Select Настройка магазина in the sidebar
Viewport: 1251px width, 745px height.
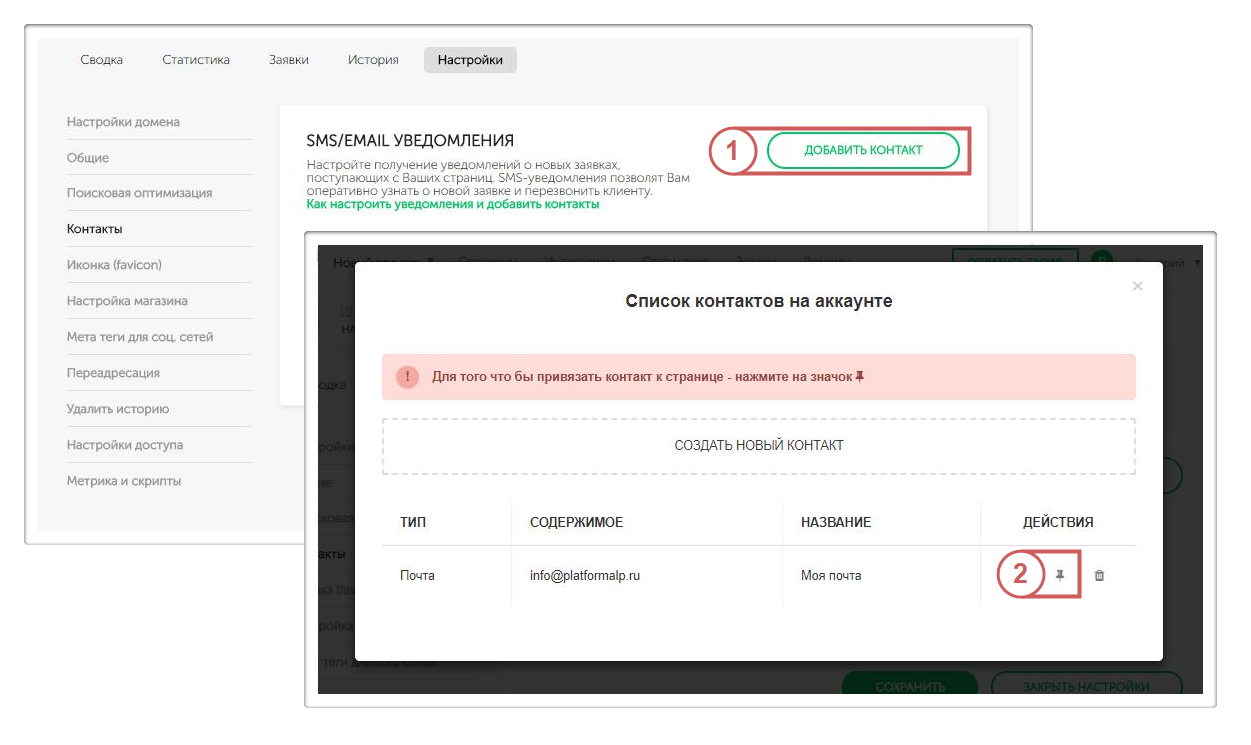(127, 301)
